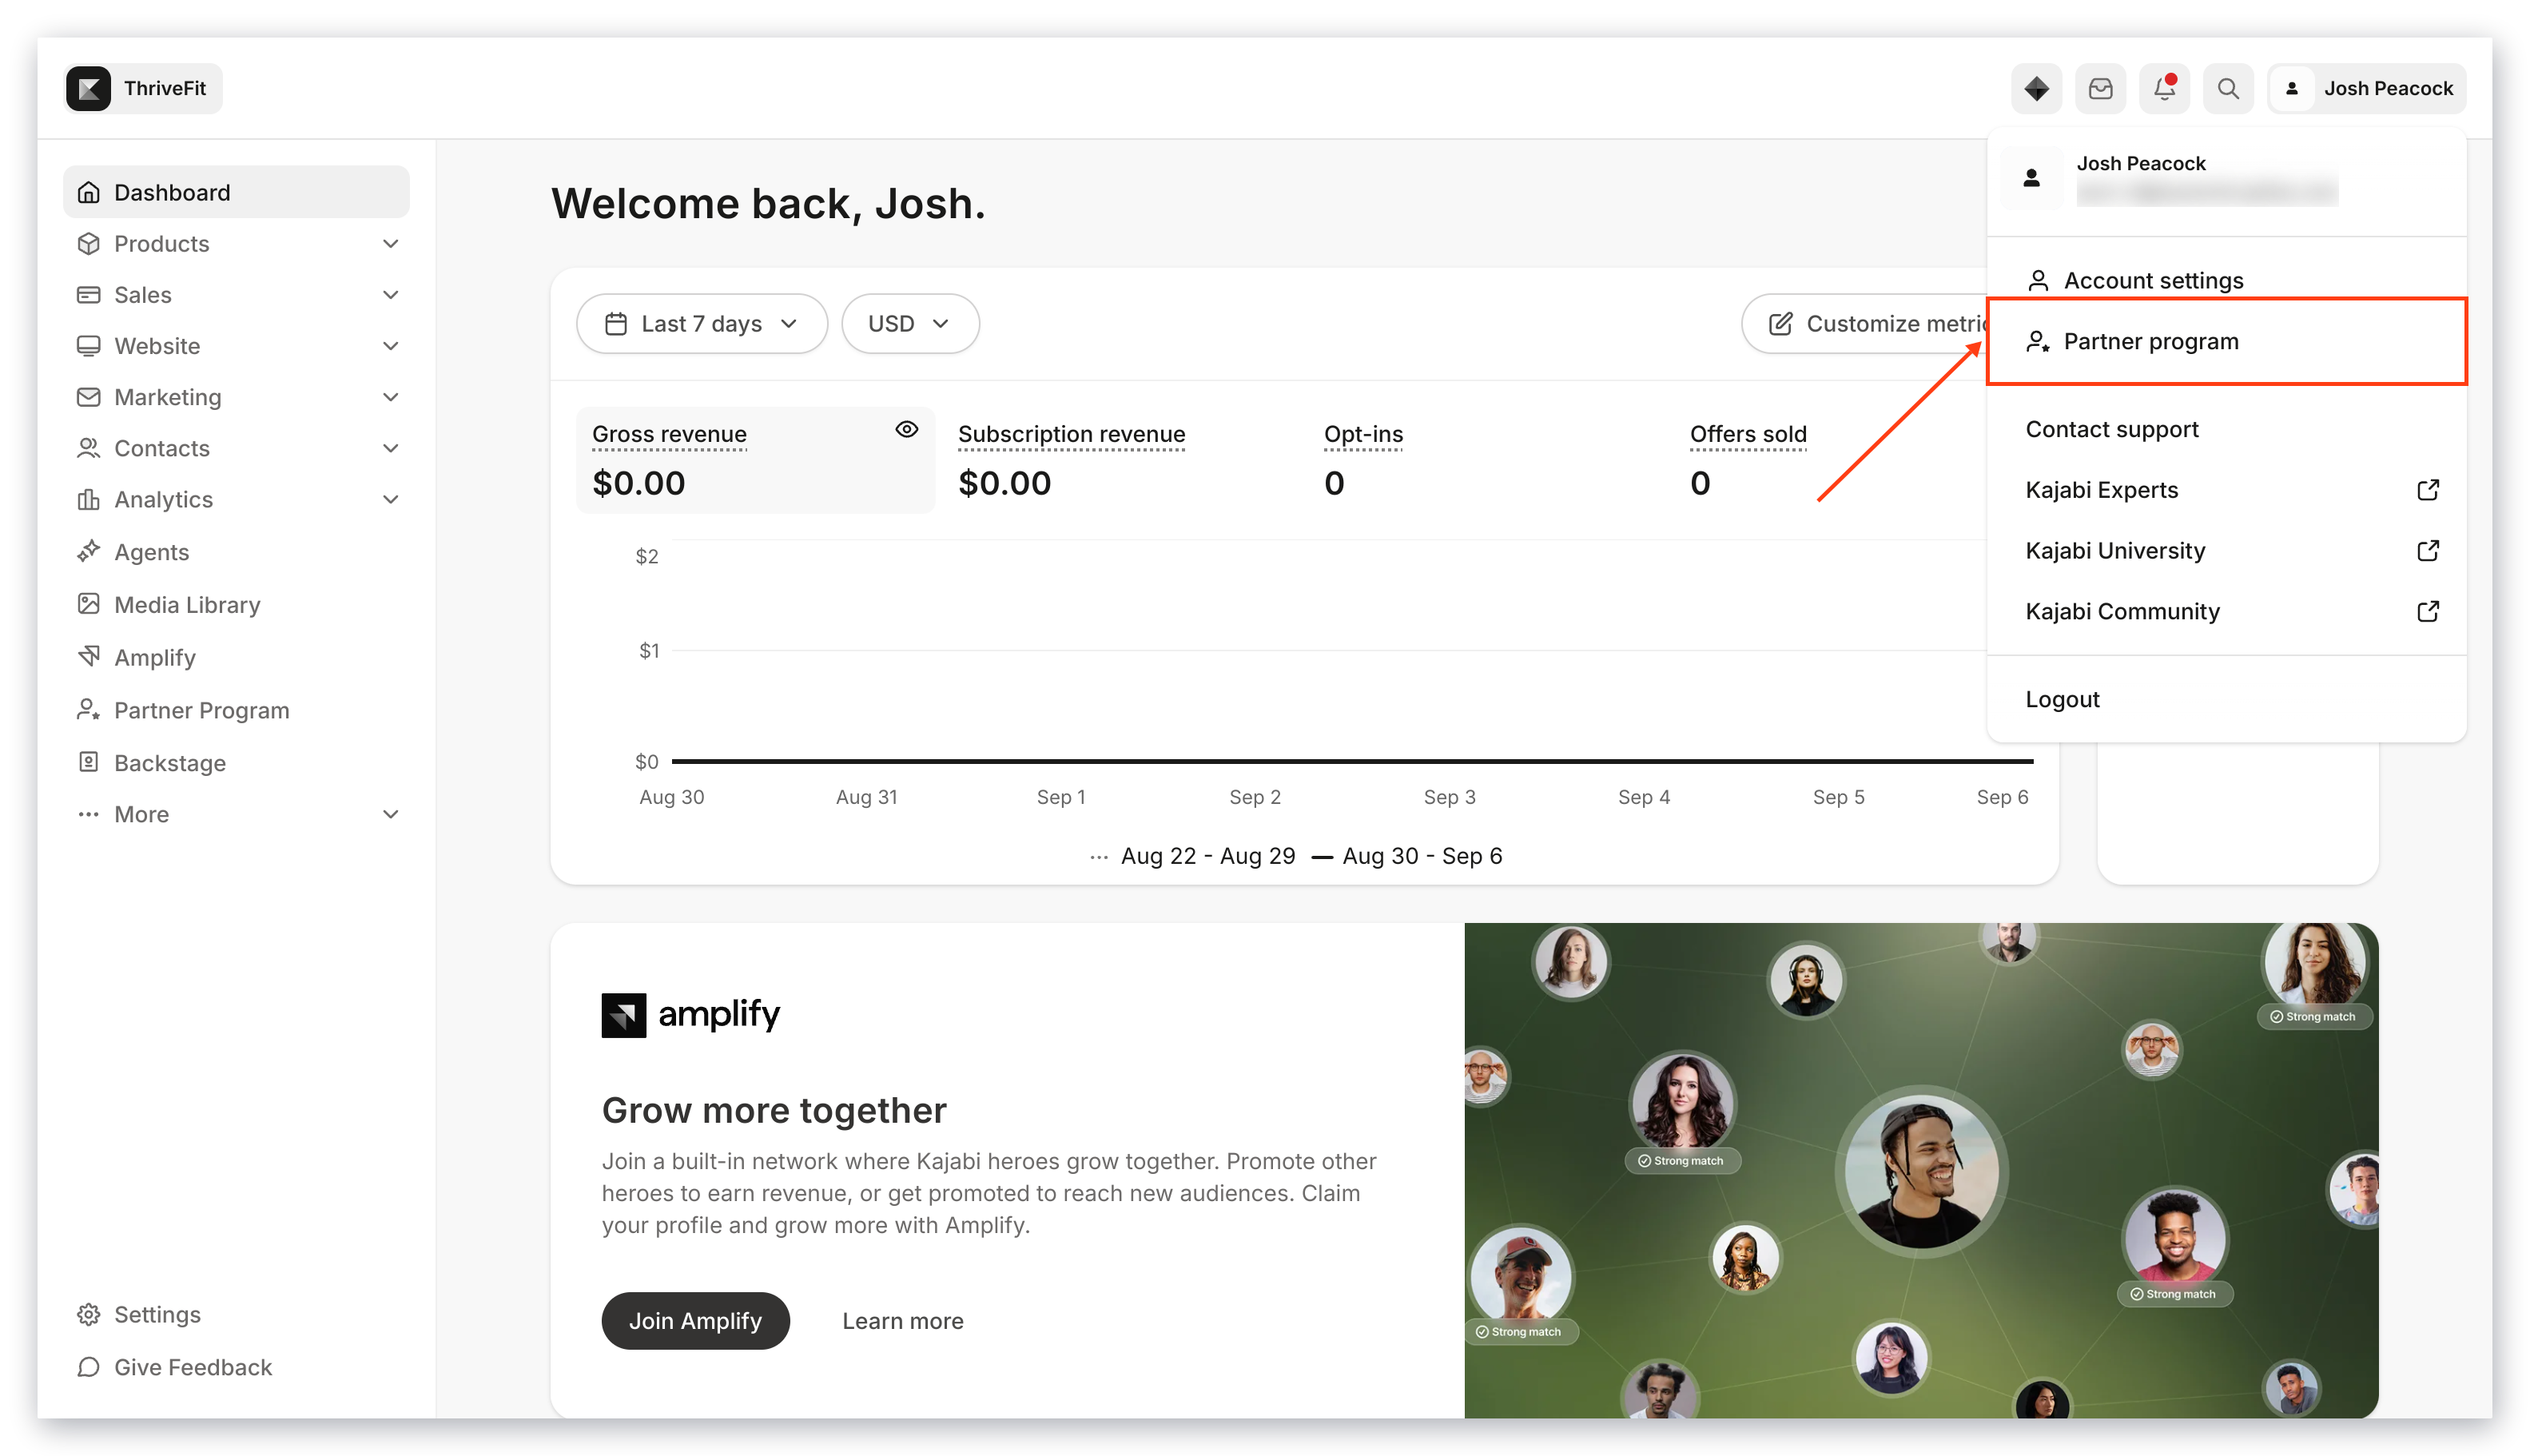
Task: Select the Gross revenue metric card
Action: tap(756, 460)
